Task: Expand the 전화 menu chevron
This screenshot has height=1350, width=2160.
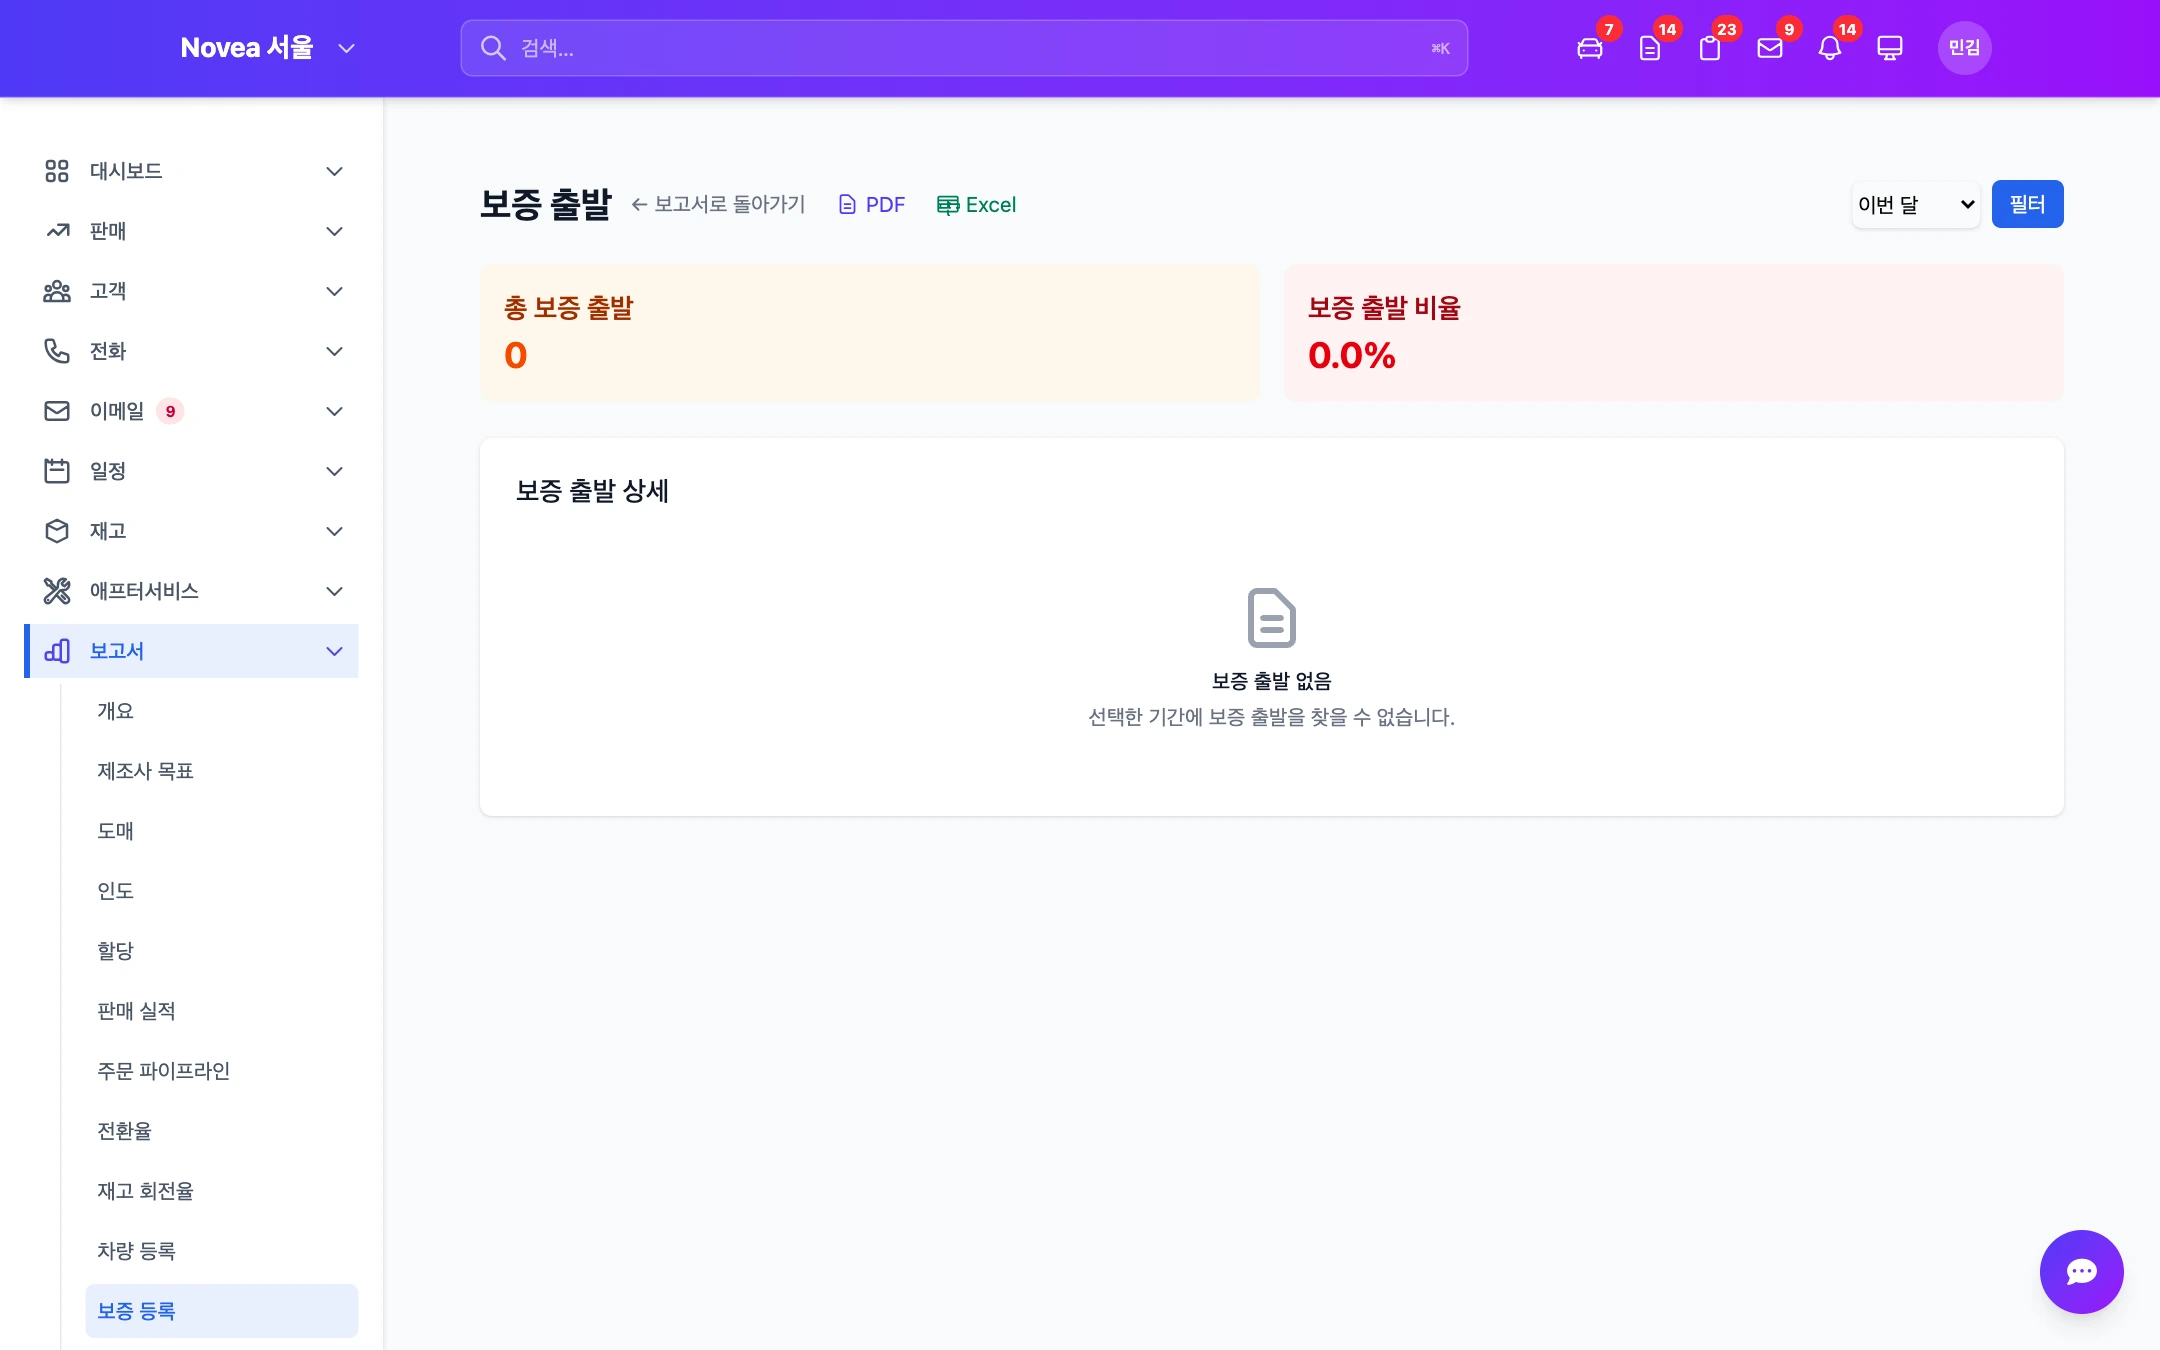Action: click(x=334, y=351)
